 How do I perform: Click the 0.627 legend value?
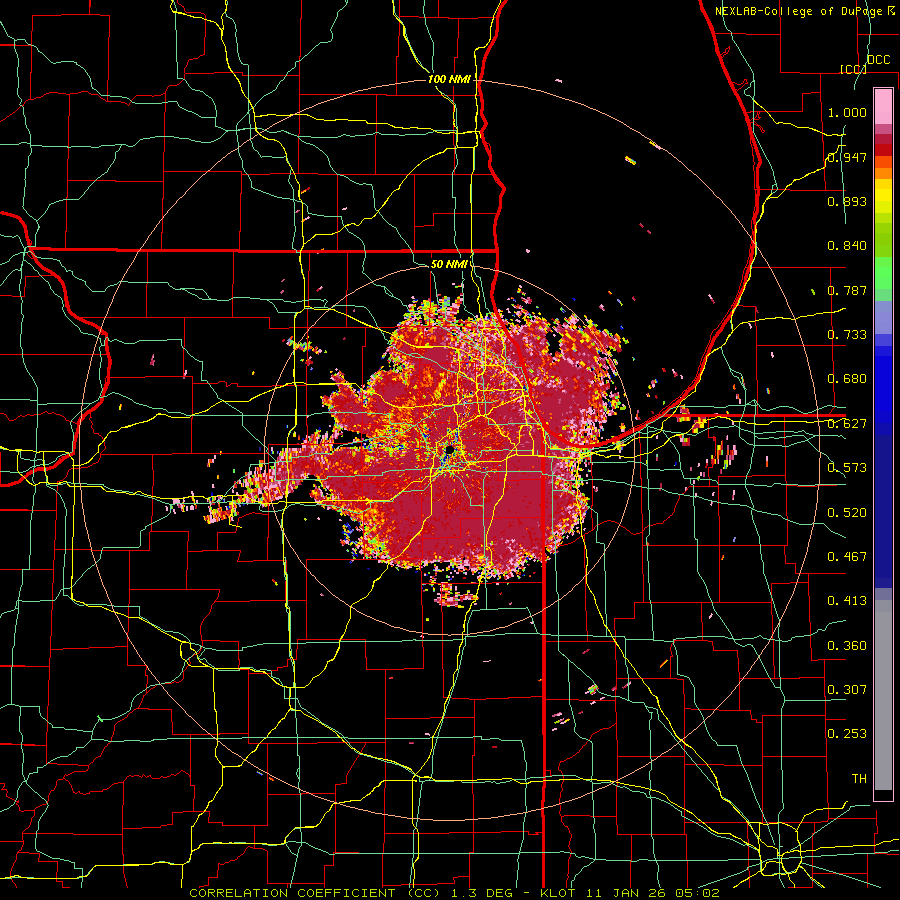(x=847, y=424)
